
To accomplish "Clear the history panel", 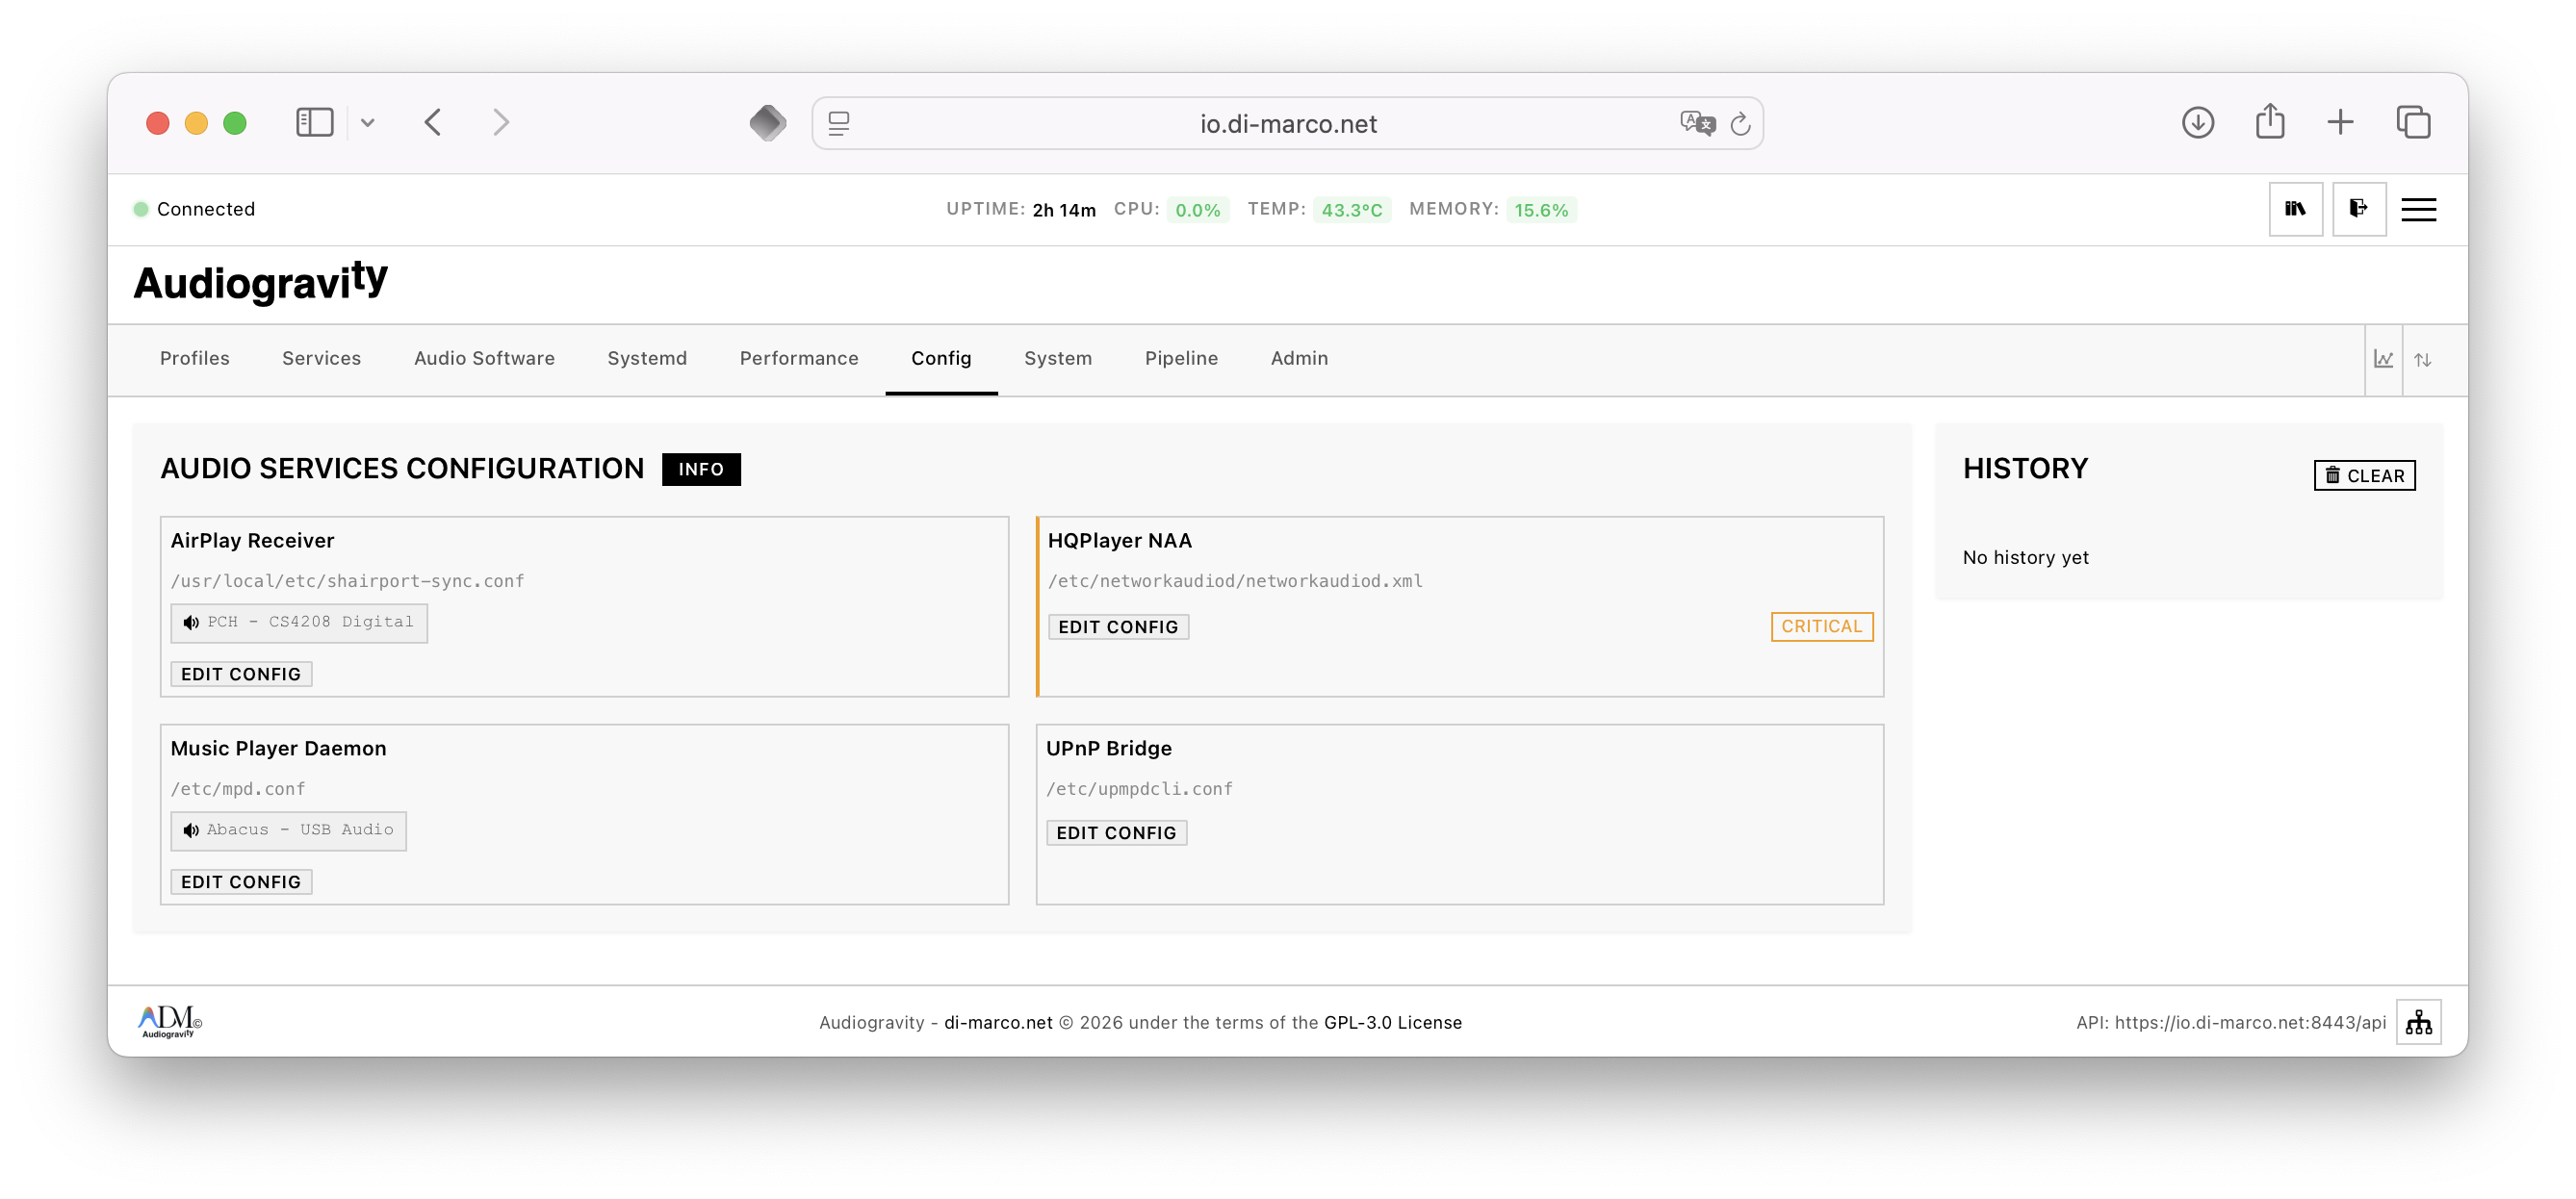I will point(2365,475).
